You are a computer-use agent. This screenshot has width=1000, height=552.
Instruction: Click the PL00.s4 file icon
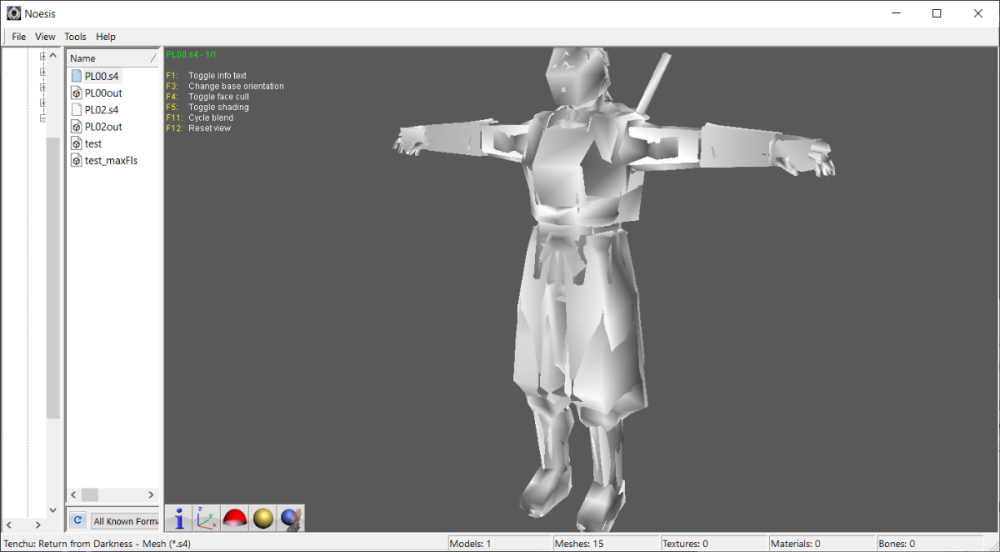(x=77, y=76)
